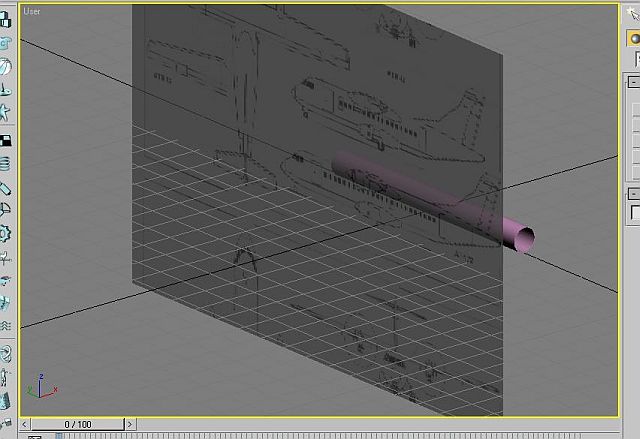Collapse the lower rollout with minus button

tap(633, 193)
